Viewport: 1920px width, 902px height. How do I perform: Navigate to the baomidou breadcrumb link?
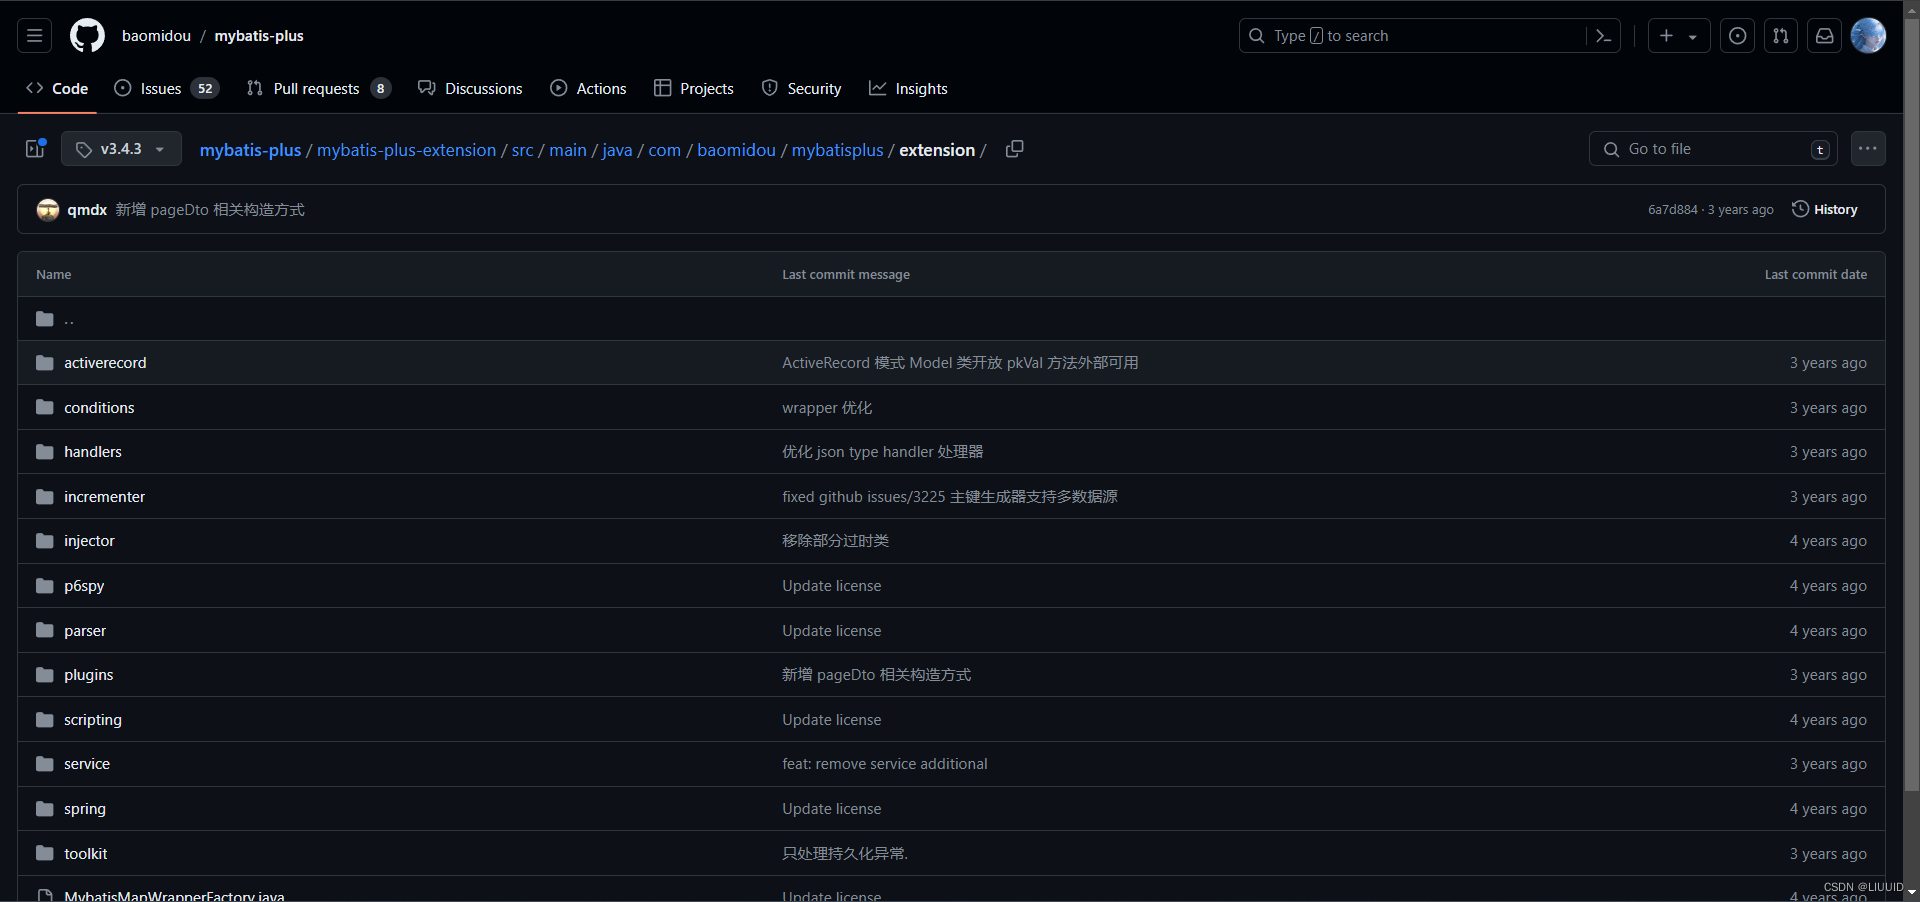pyautogui.click(x=737, y=150)
